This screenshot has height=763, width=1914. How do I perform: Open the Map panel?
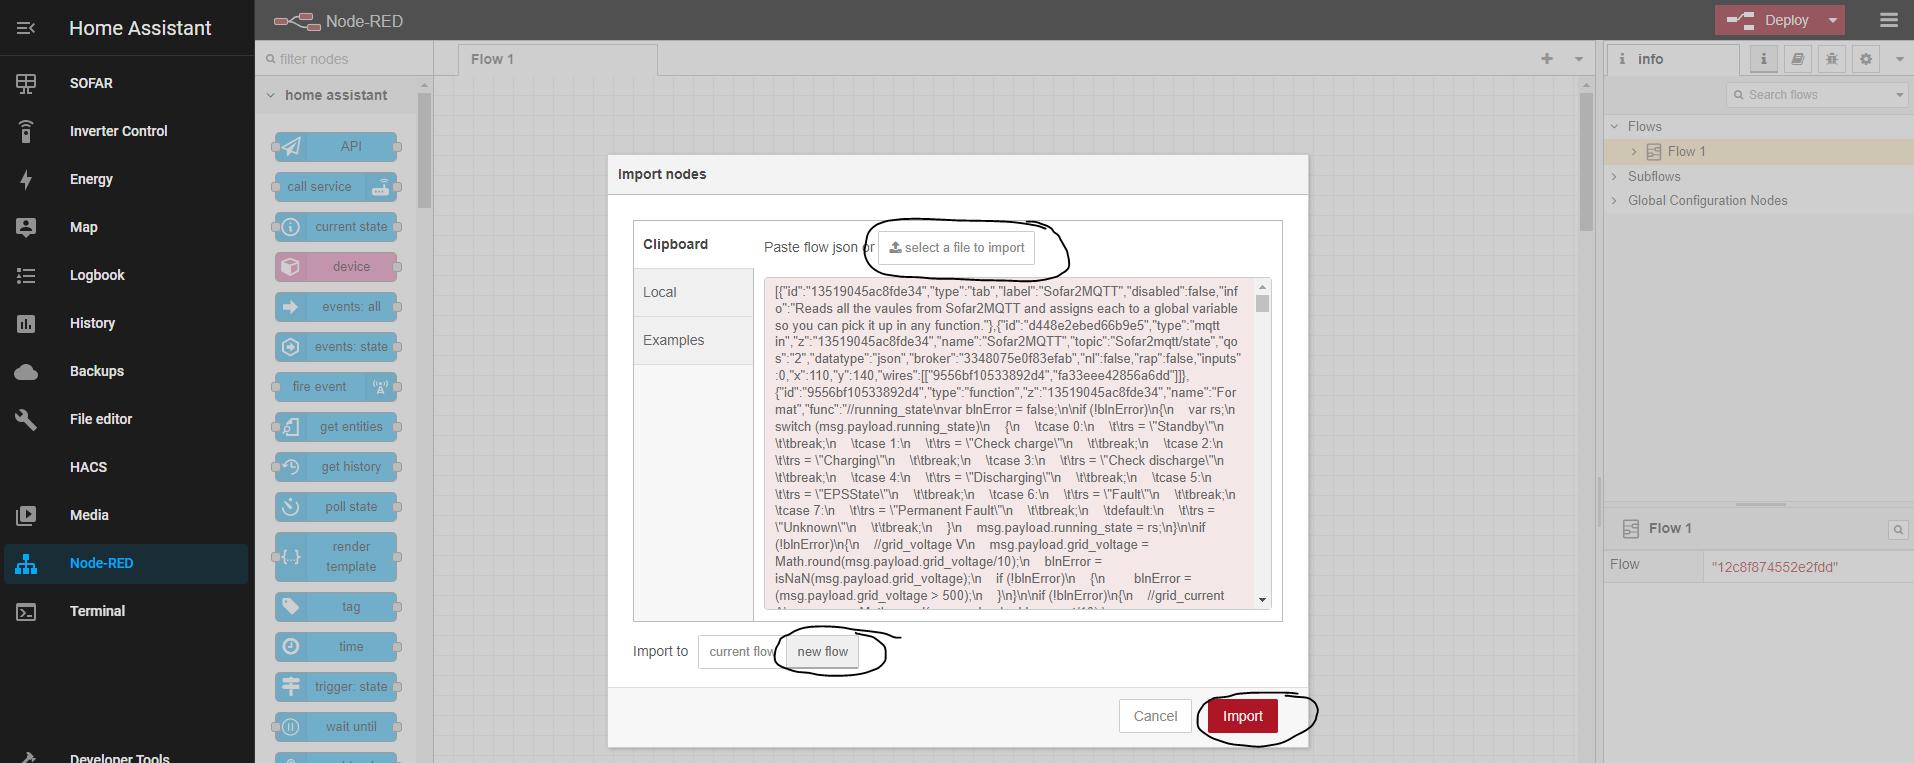point(127,227)
